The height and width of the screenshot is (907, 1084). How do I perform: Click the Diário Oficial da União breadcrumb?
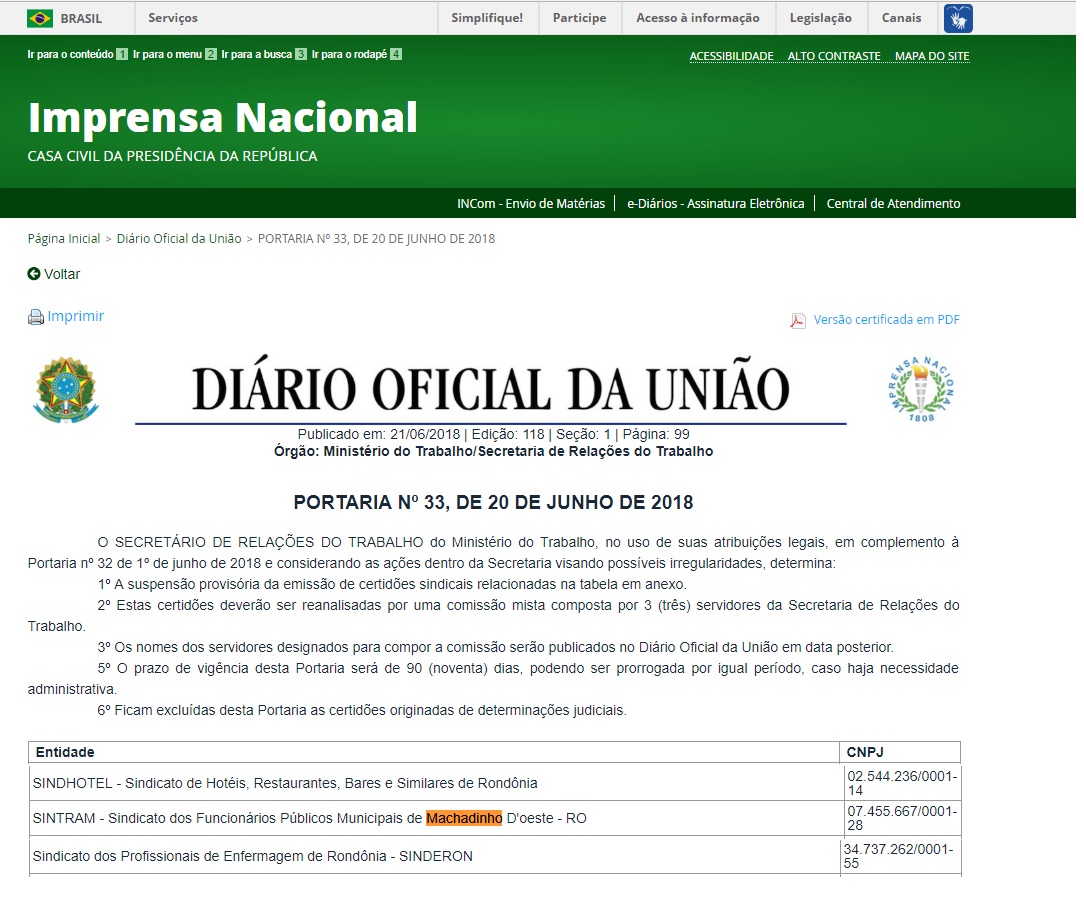[179, 239]
